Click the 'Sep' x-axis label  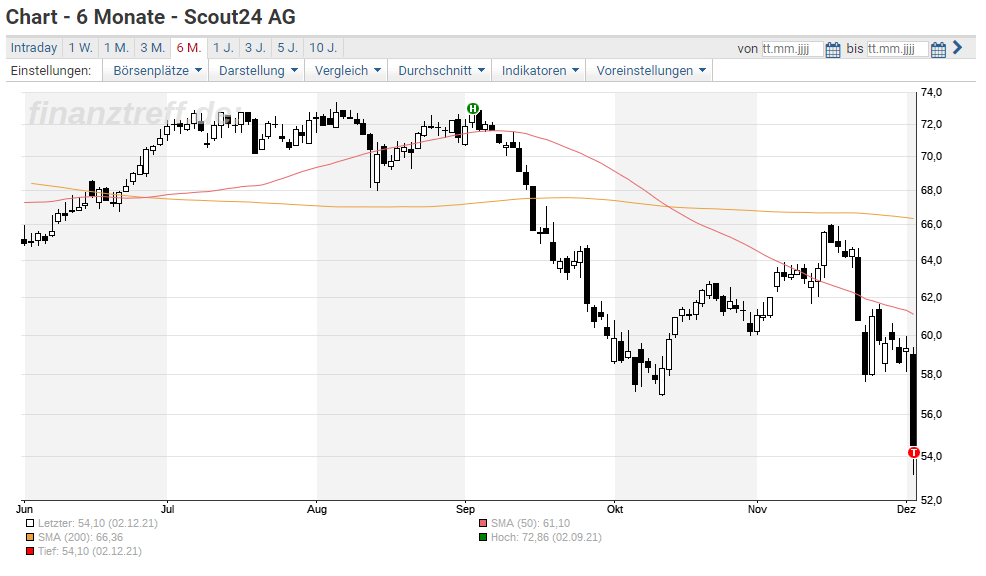coord(465,509)
